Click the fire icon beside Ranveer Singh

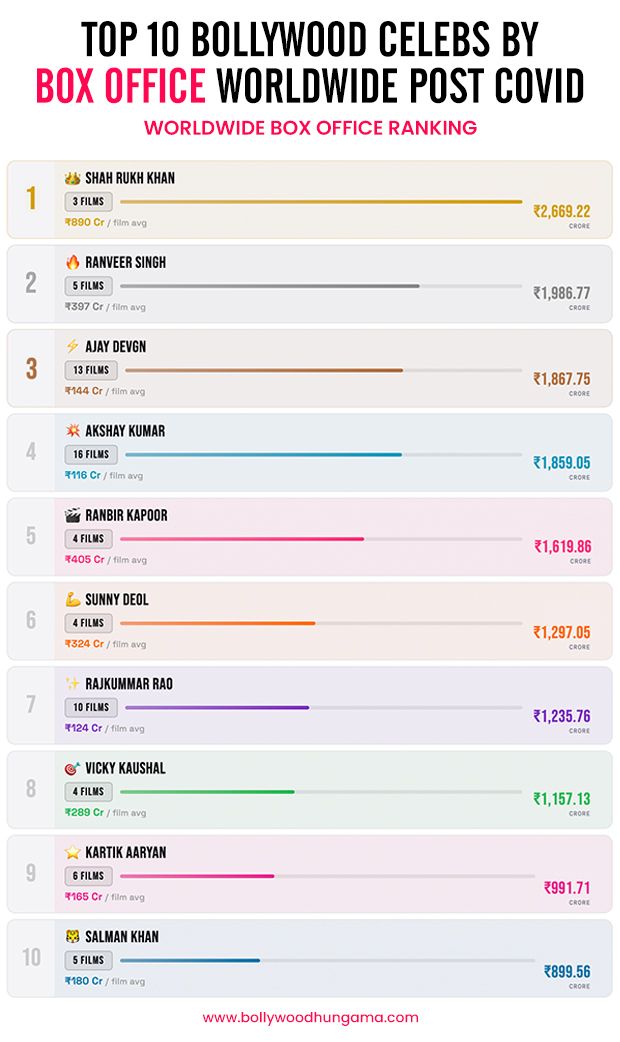[72, 263]
